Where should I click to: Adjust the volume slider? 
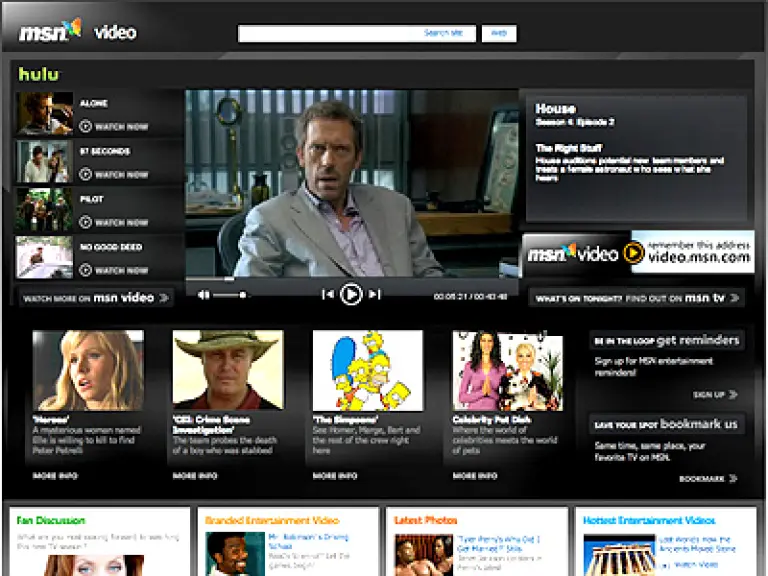[230, 295]
